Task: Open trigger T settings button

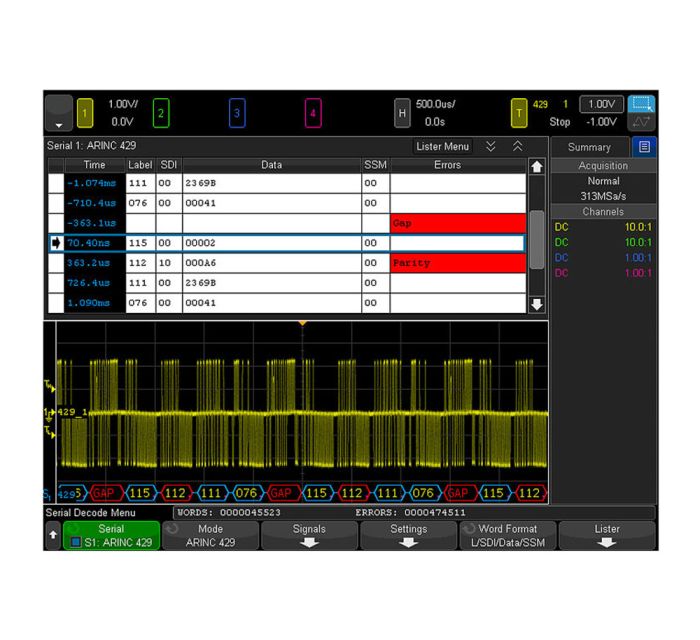Action: pyautogui.click(x=519, y=113)
